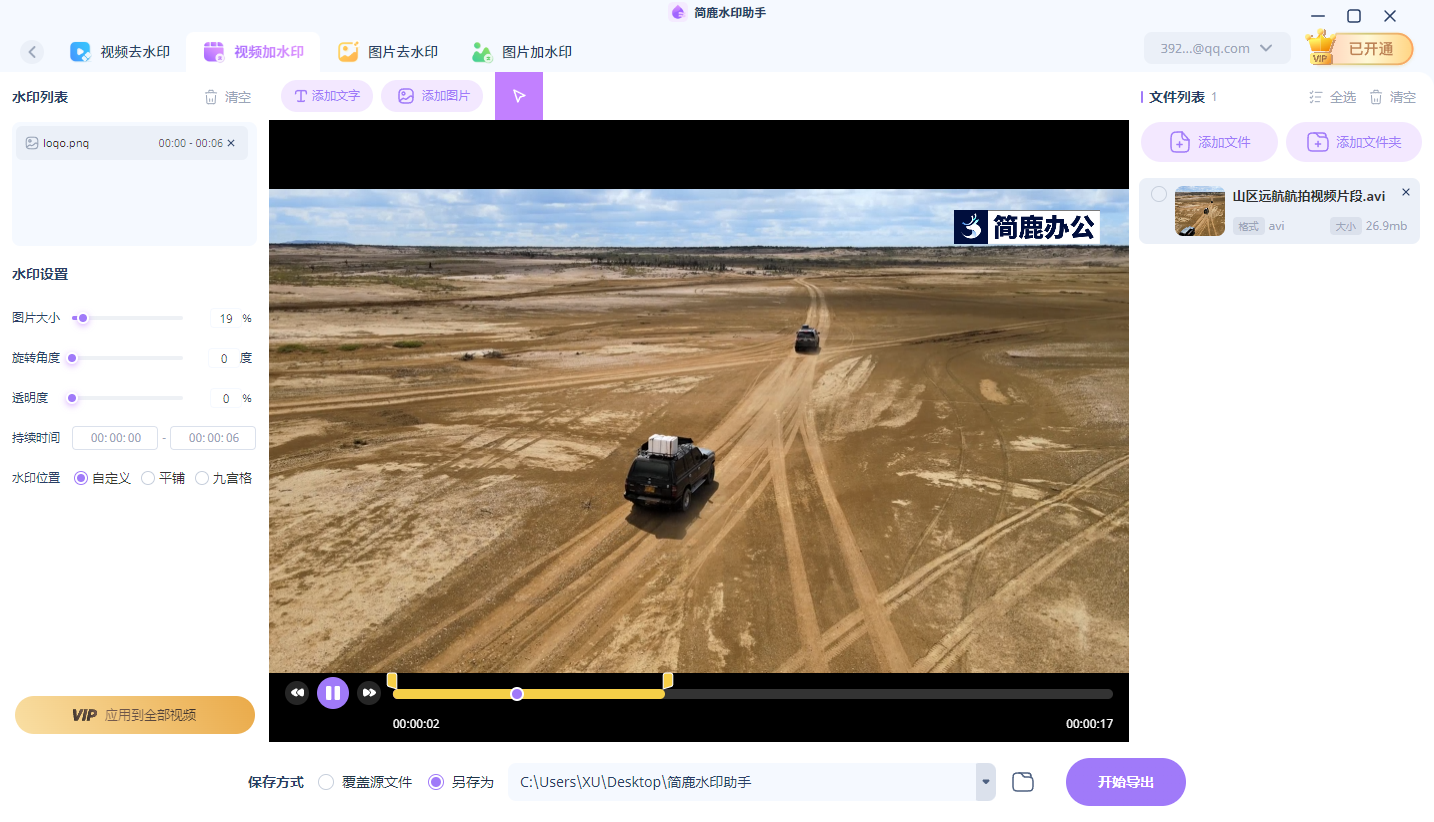The height and width of the screenshot is (822, 1434).
Task: Click the fast-forward playback button
Action: pyautogui.click(x=369, y=693)
